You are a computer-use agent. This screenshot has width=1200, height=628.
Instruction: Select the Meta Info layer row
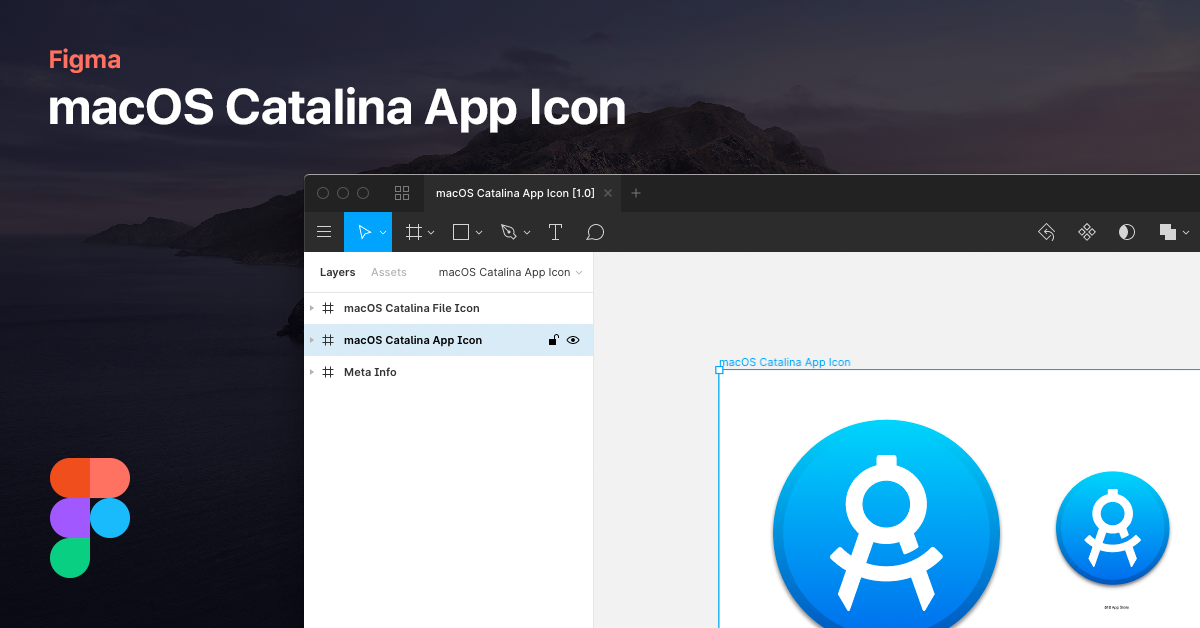pos(448,372)
